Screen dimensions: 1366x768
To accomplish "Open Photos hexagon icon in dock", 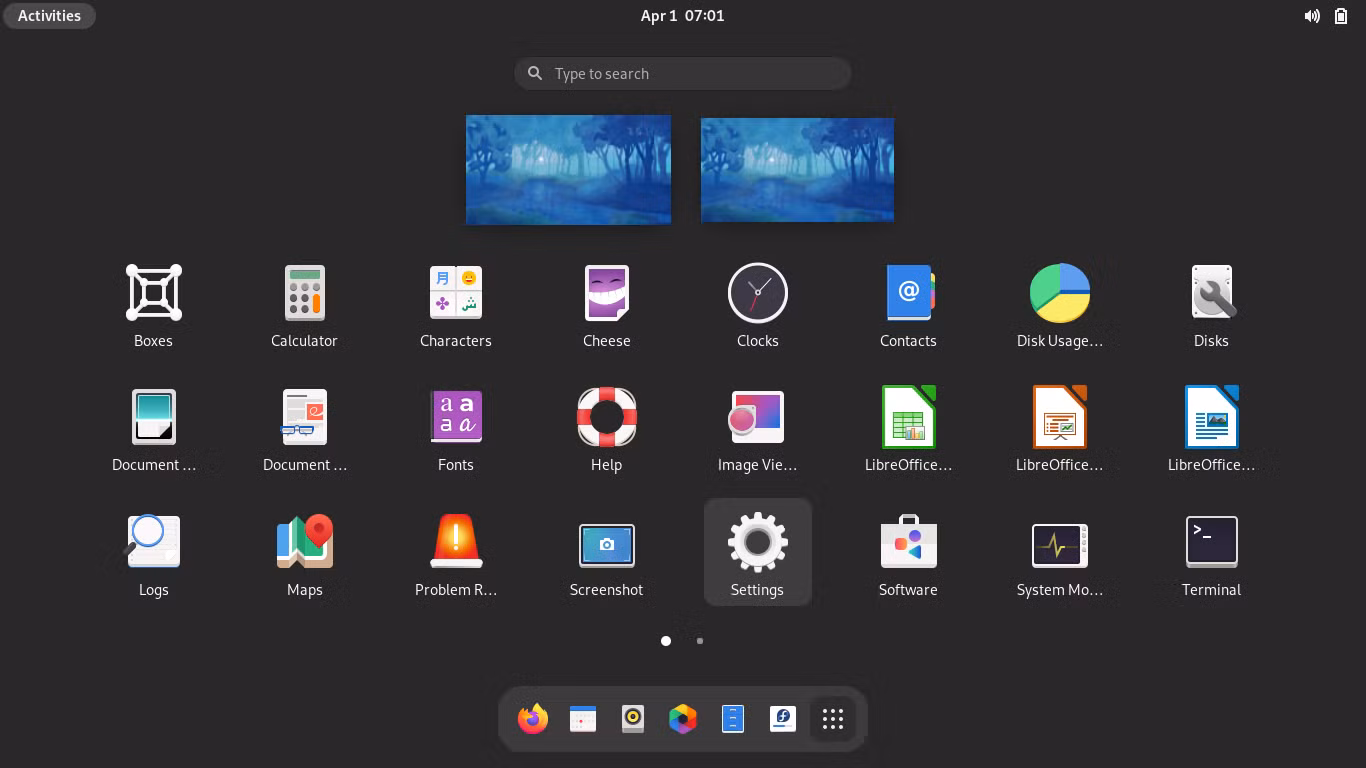I will 683,718.
